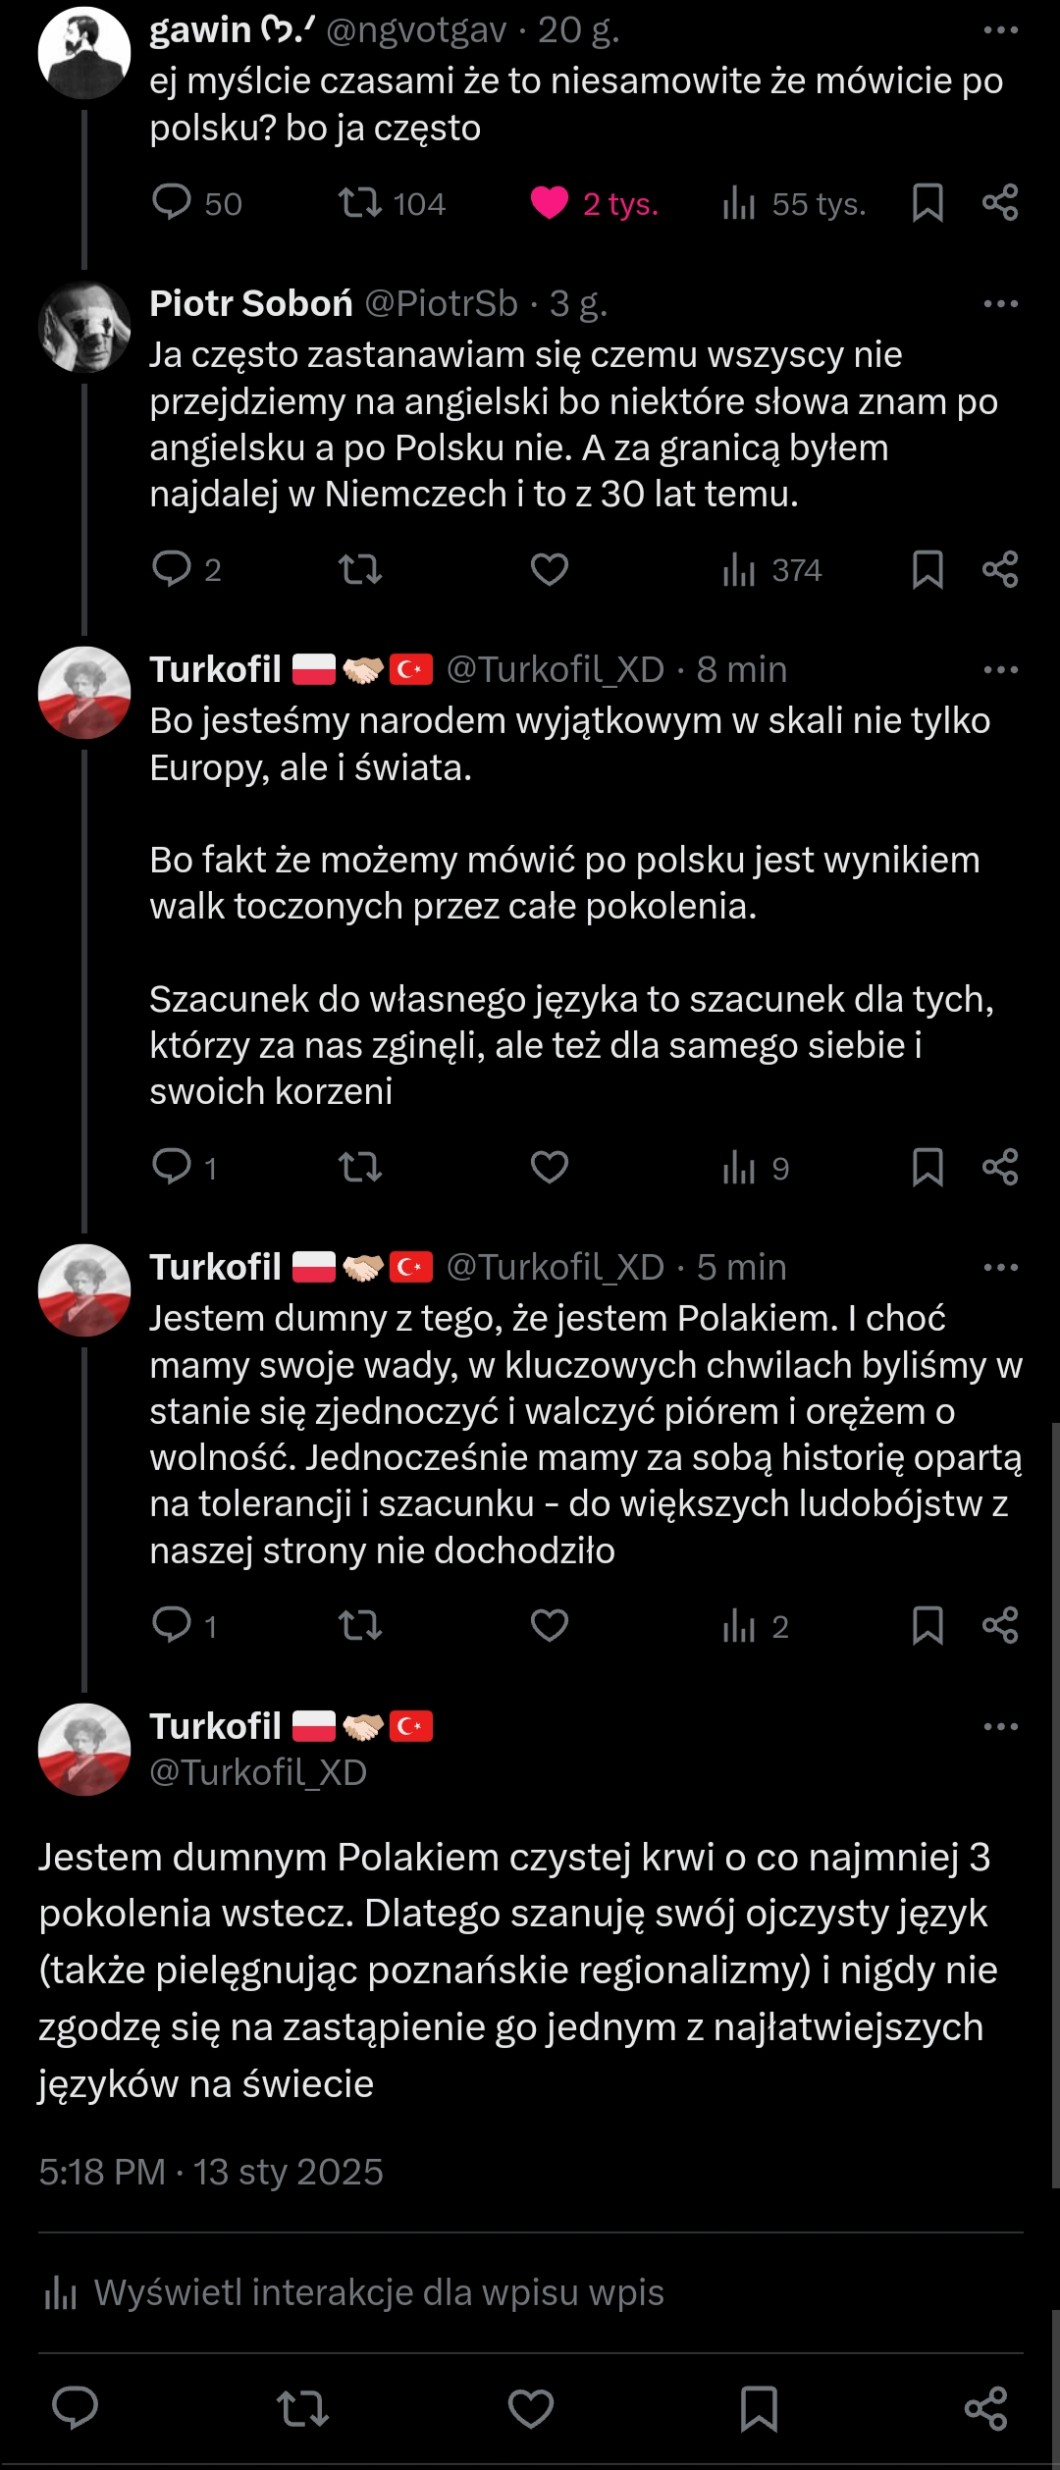This screenshot has height=2470, width=1060.
Task: Open gawin's profile avatar
Action: [x=84, y=52]
